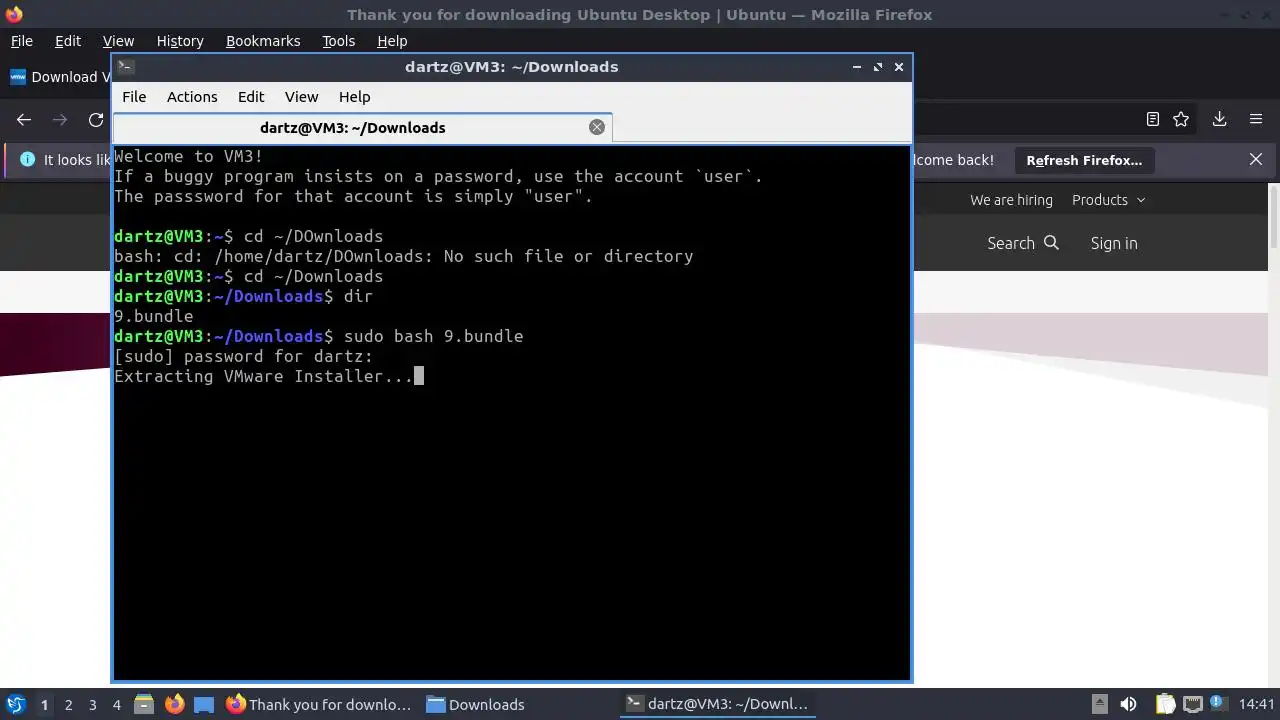Screen dimensions: 1280x720
Task: Select the dartz@VM3 terminal tab
Action: (x=352, y=127)
